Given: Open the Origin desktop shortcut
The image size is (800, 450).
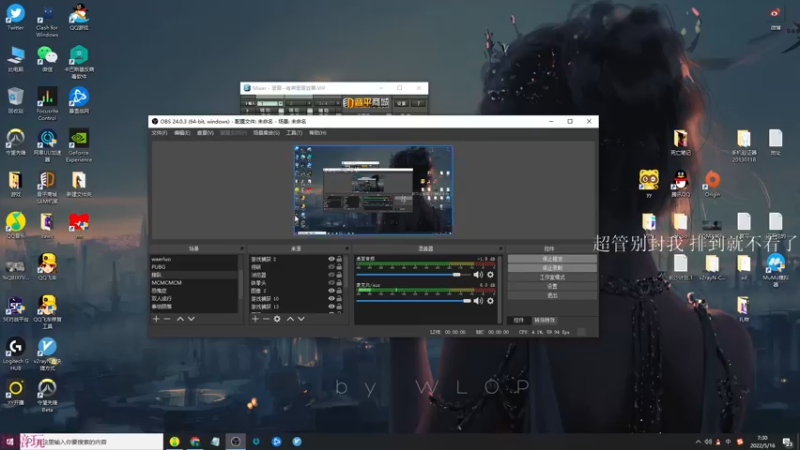Looking at the screenshot, I should click(x=712, y=184).
